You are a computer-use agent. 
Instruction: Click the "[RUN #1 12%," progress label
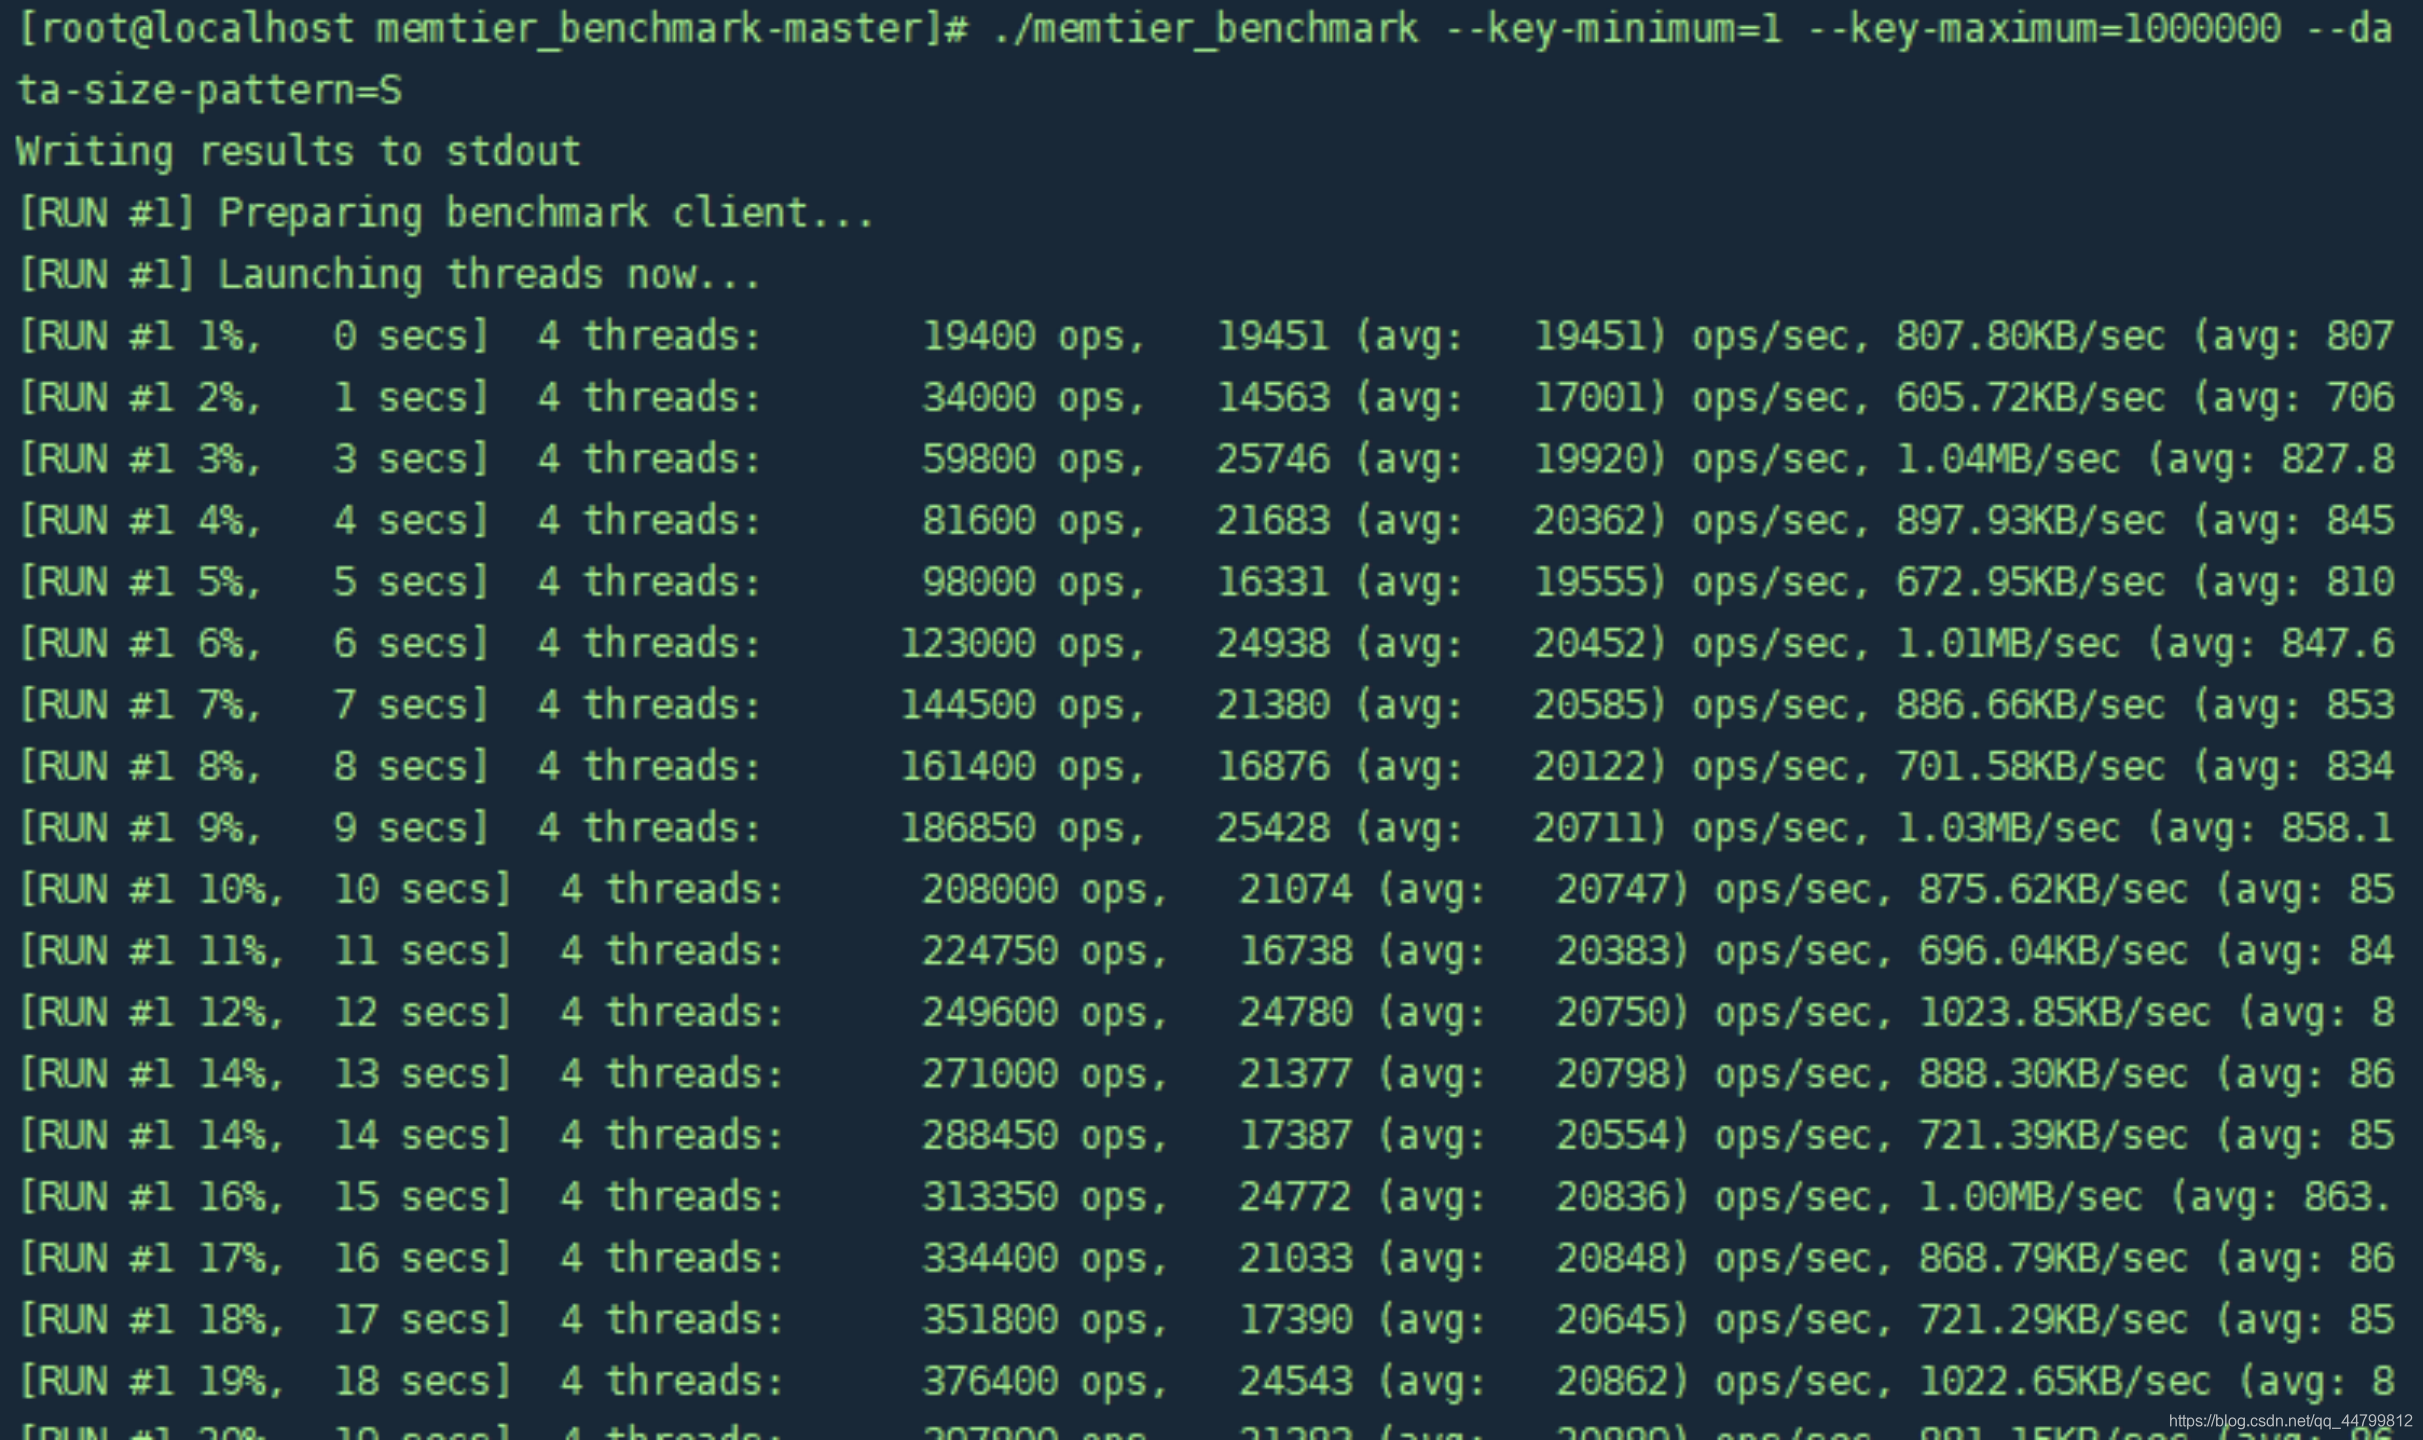(x=152, y=1013)
